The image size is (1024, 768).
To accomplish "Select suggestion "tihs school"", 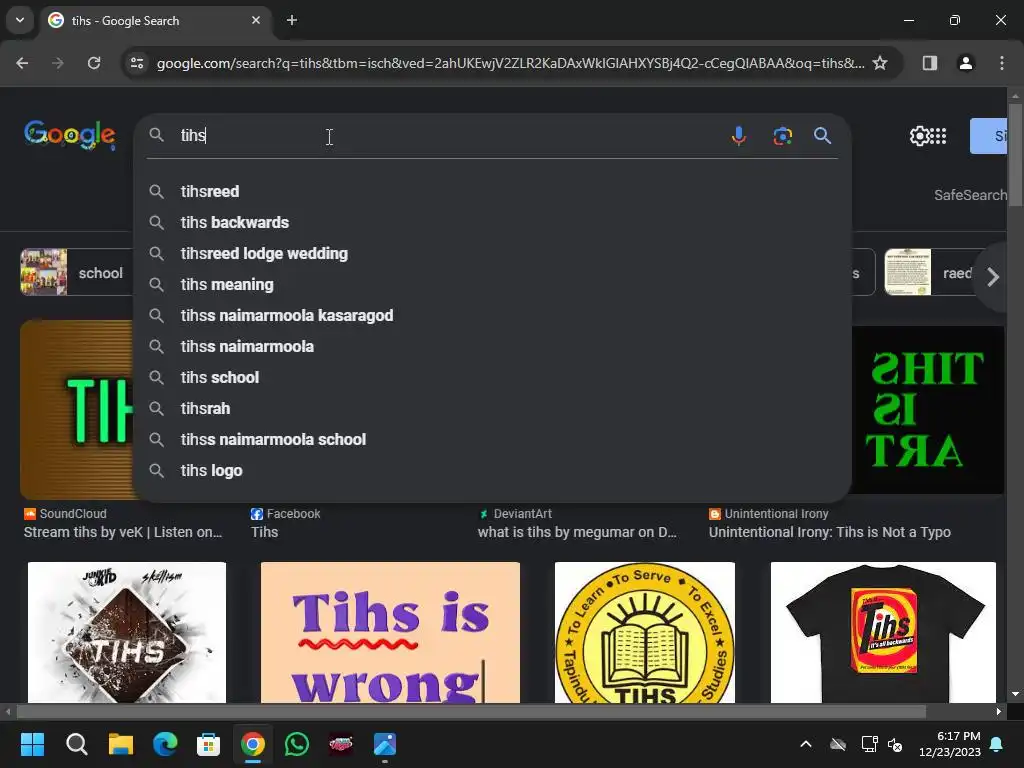I will click(x=492, y=377).
